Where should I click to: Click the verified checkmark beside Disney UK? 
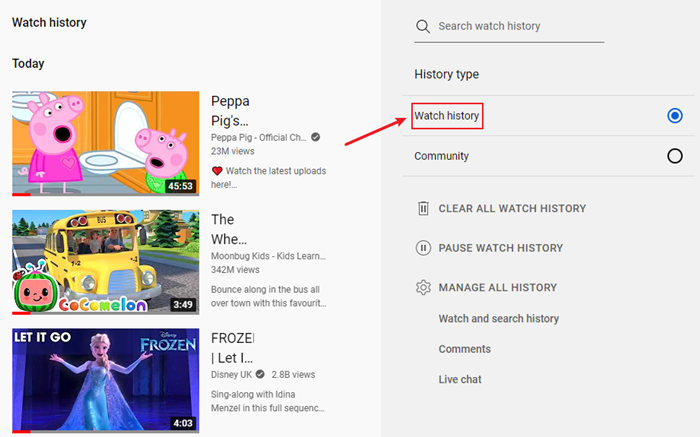pos(260,374)
